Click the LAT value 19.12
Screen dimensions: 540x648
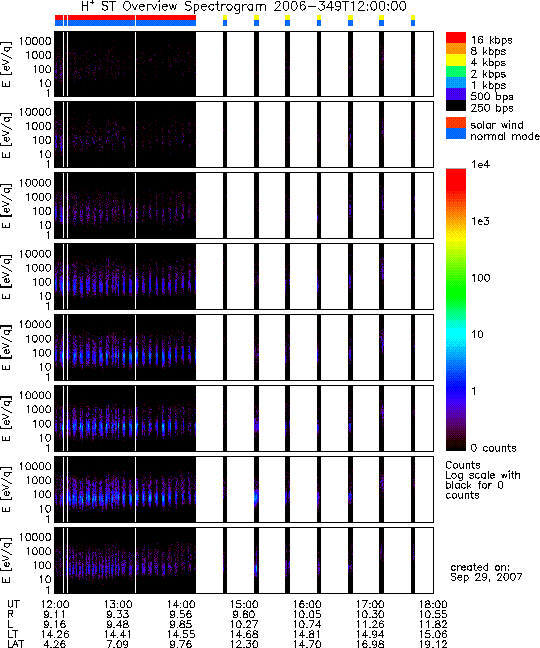(x=433, y=643)
